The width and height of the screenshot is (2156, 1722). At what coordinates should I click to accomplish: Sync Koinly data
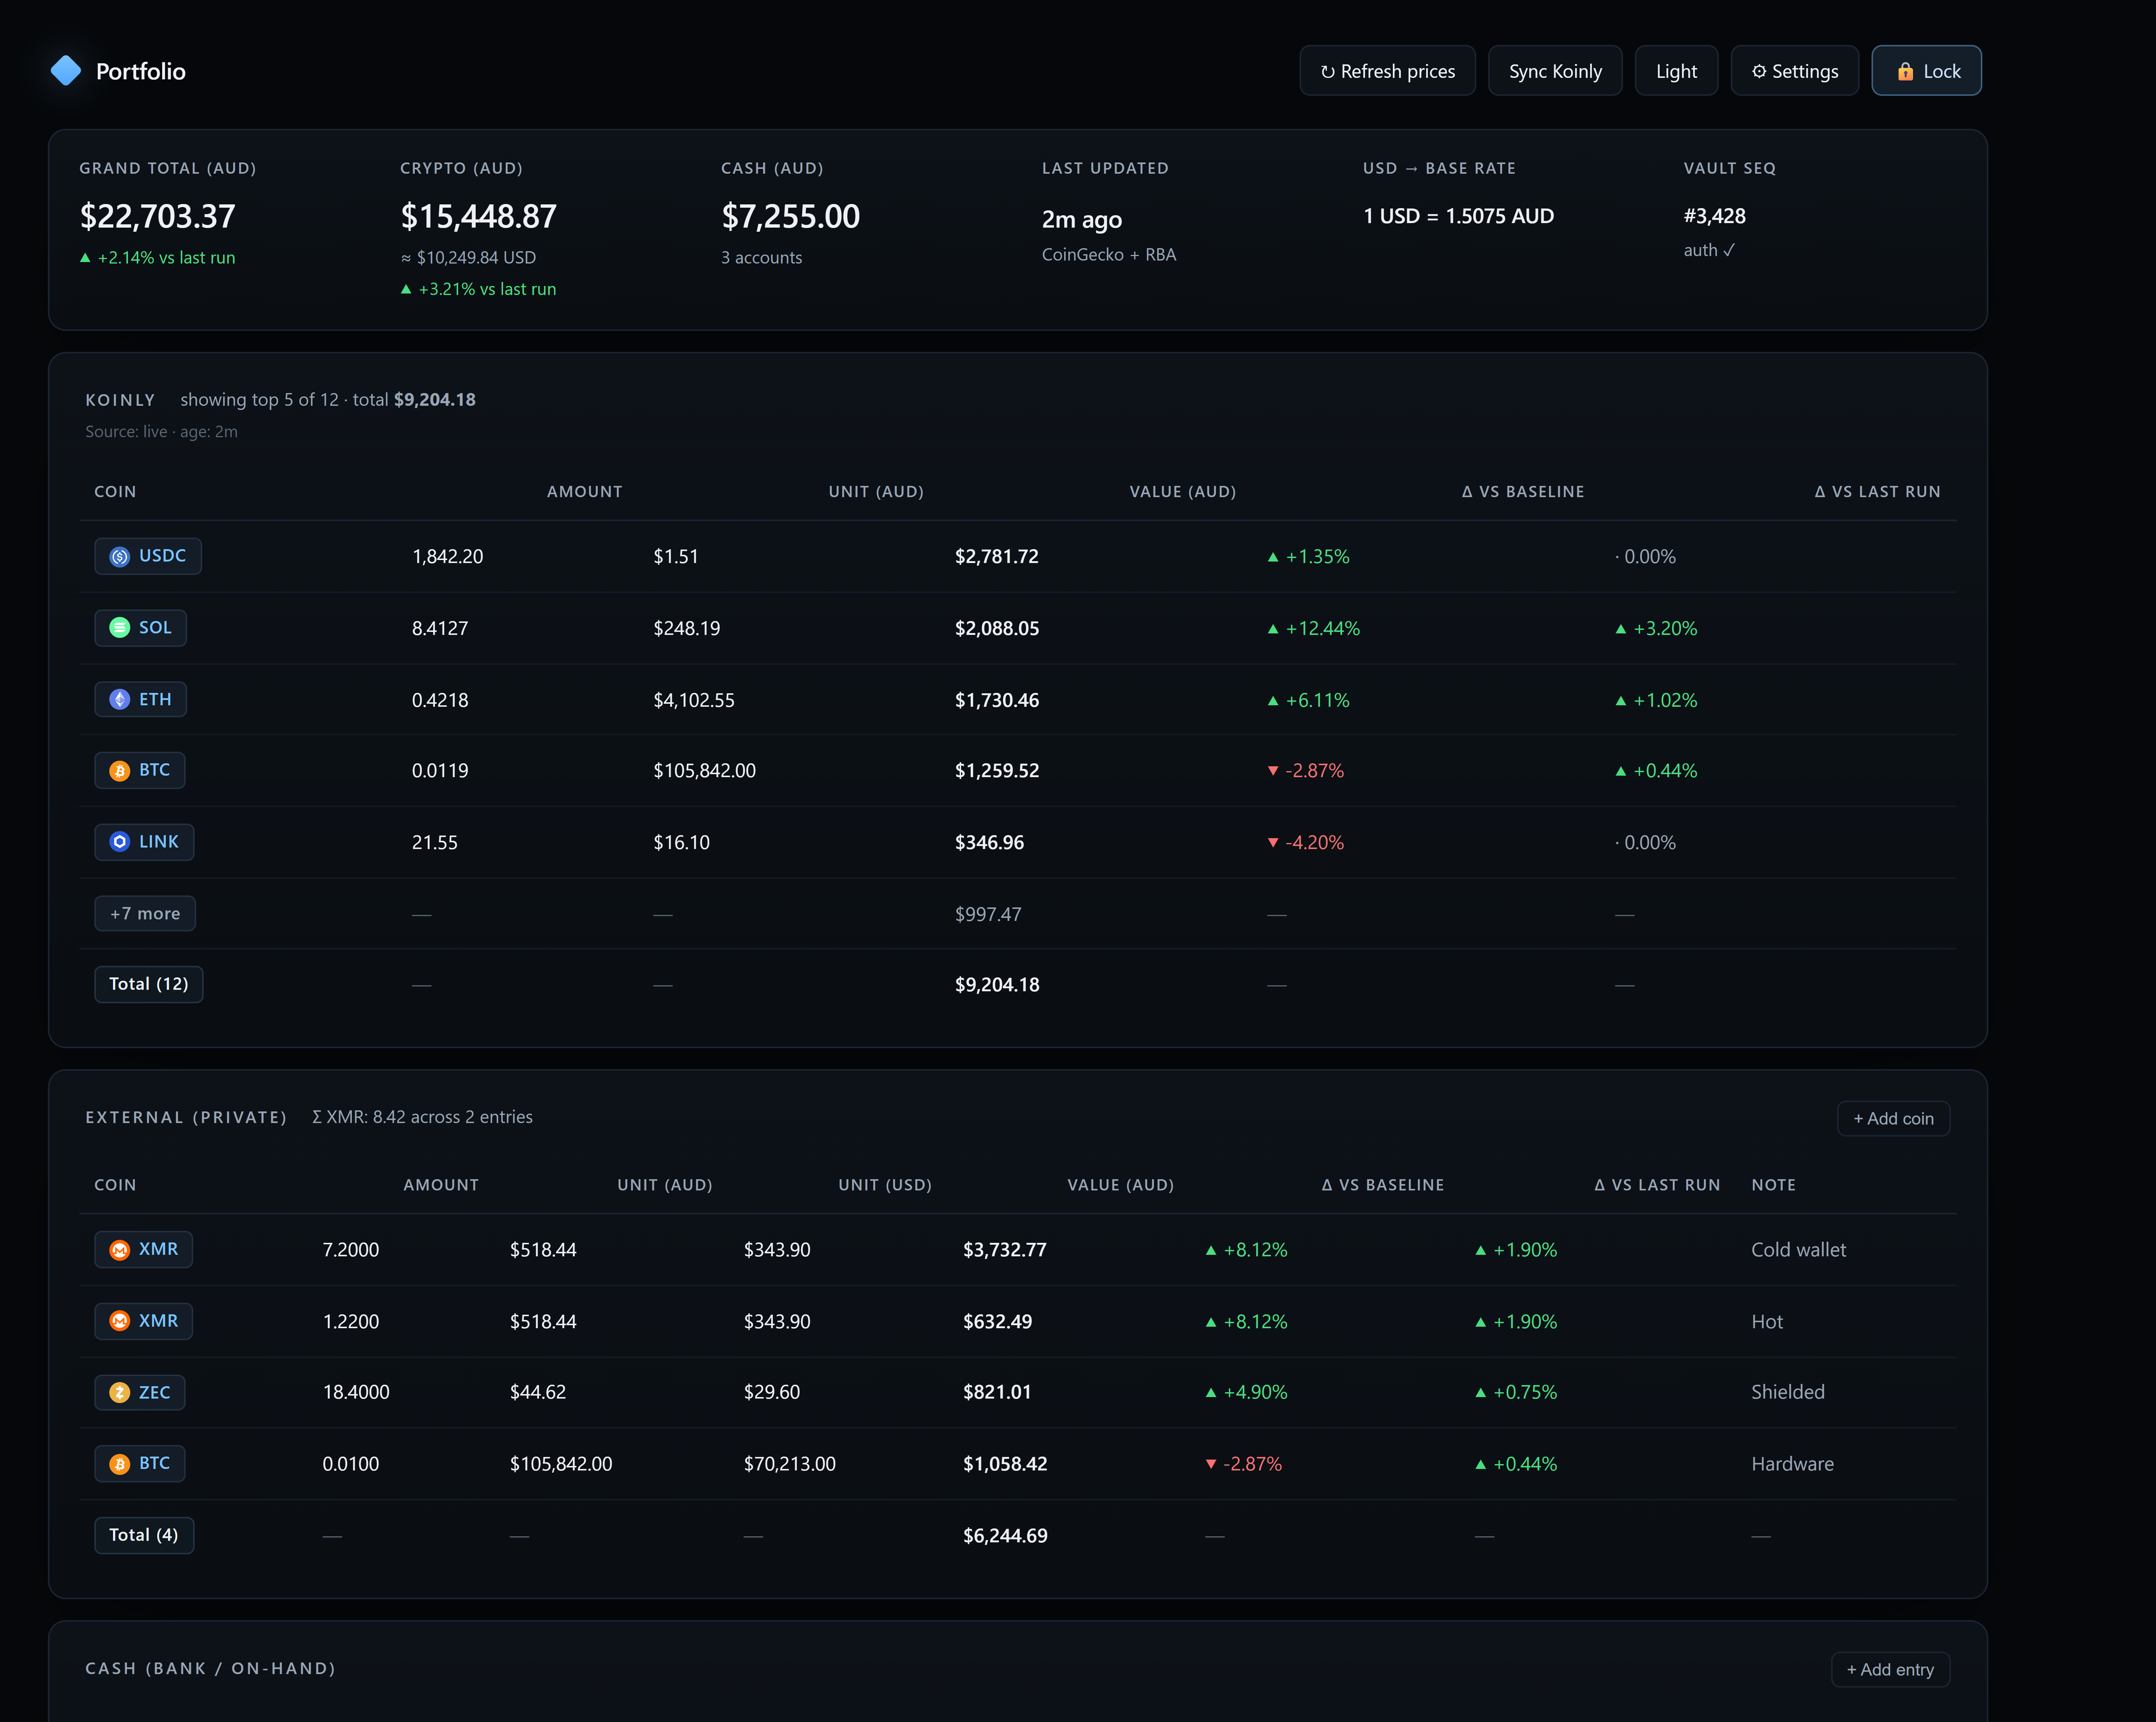pyautogui.click(x=1555, y=71)
